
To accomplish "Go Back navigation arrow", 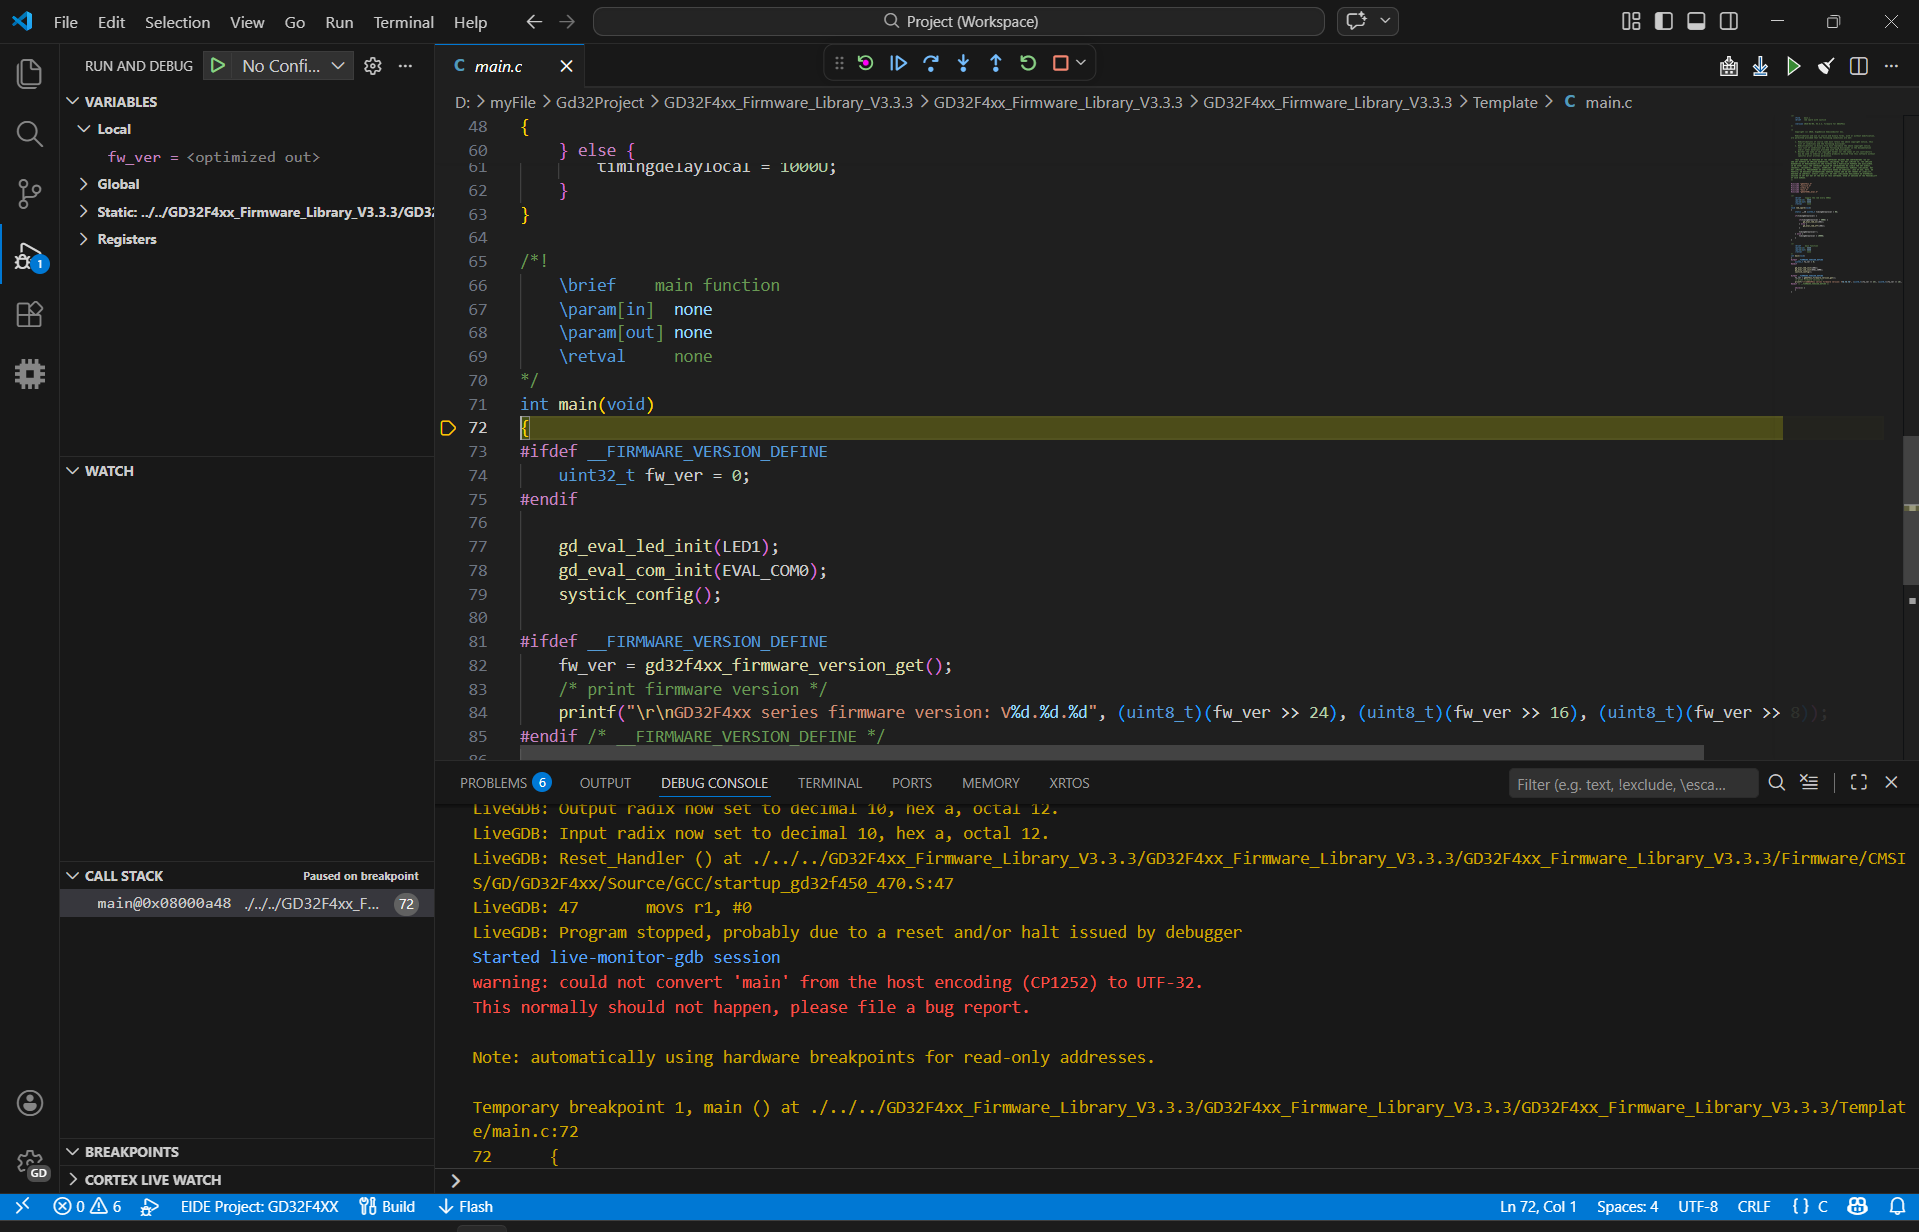I will tap(534, 21).
